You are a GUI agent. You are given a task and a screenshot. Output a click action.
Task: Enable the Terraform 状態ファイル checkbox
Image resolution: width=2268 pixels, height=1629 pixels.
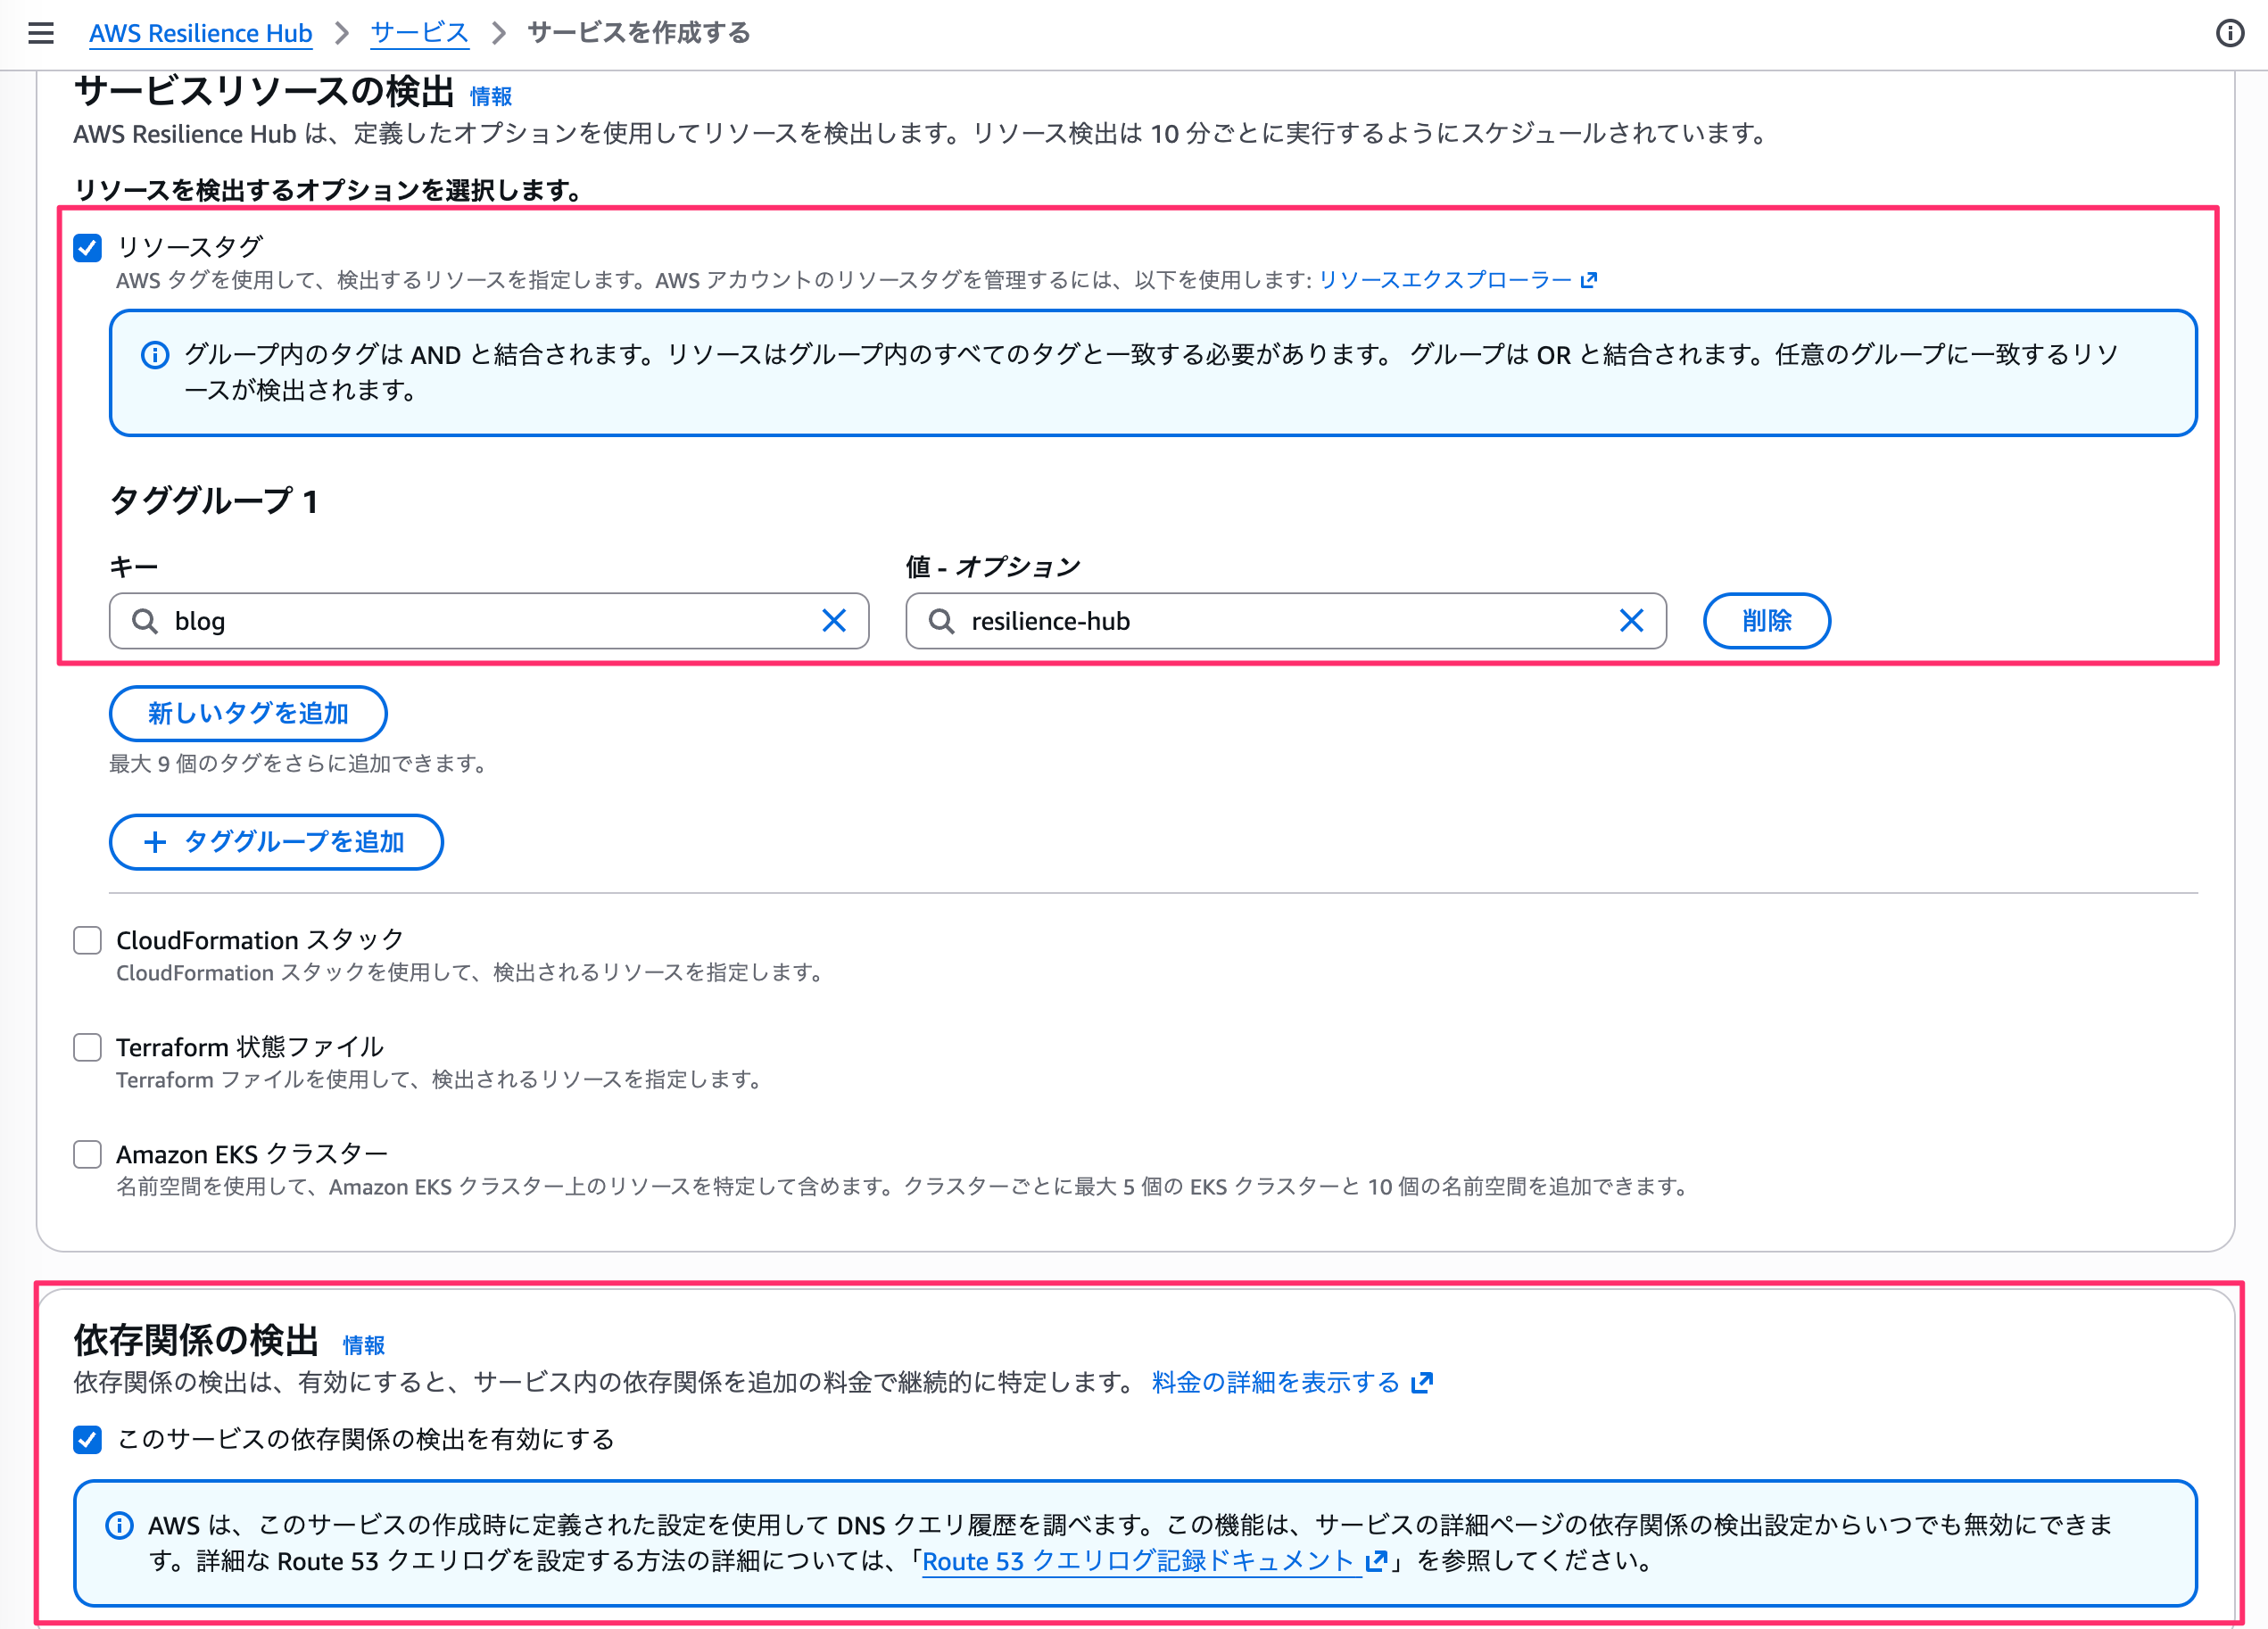click(88, 1047)
